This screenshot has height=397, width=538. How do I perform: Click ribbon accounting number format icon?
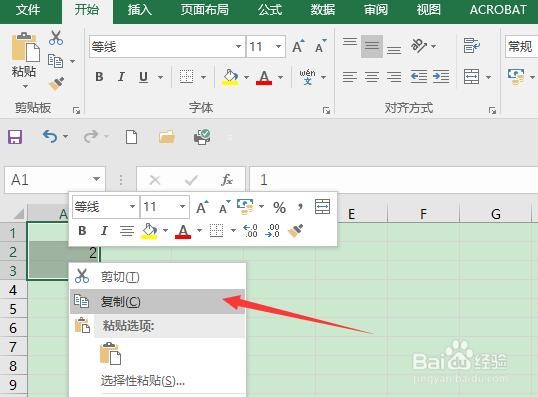click(x=516, y=77)
